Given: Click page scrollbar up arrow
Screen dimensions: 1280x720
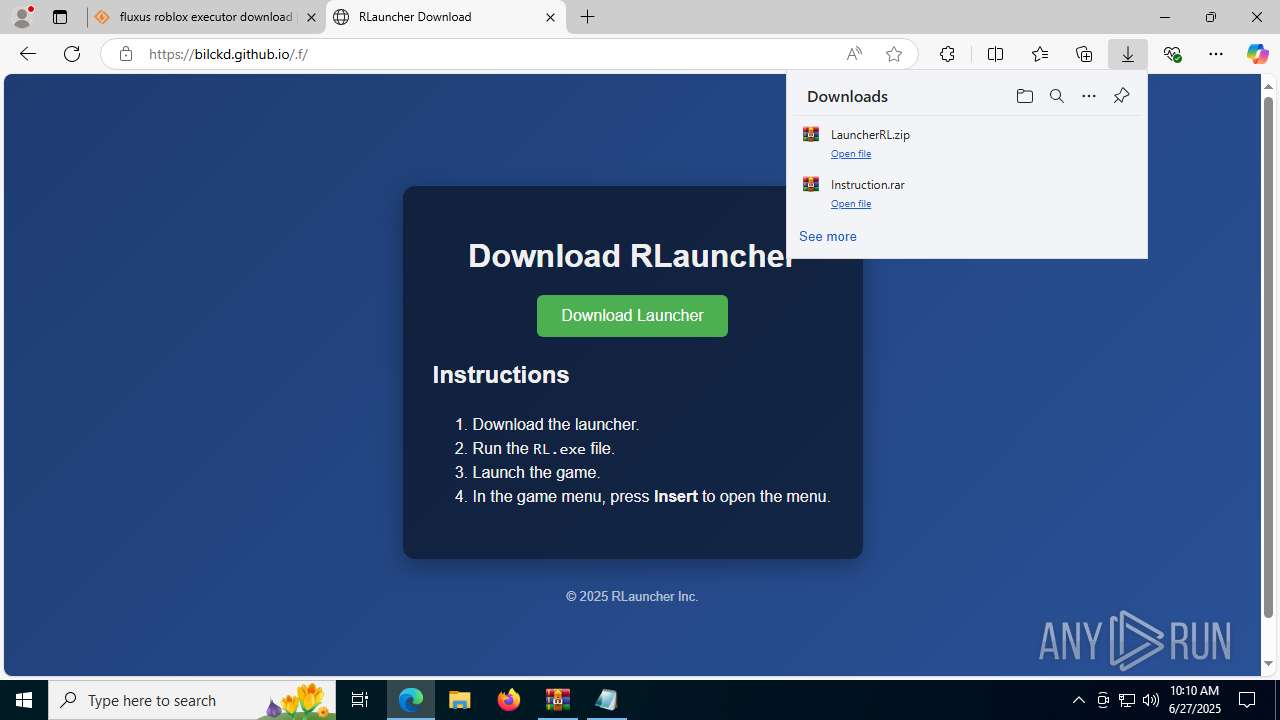Looking at the screenshot, I should click(x=1269, y=85).
